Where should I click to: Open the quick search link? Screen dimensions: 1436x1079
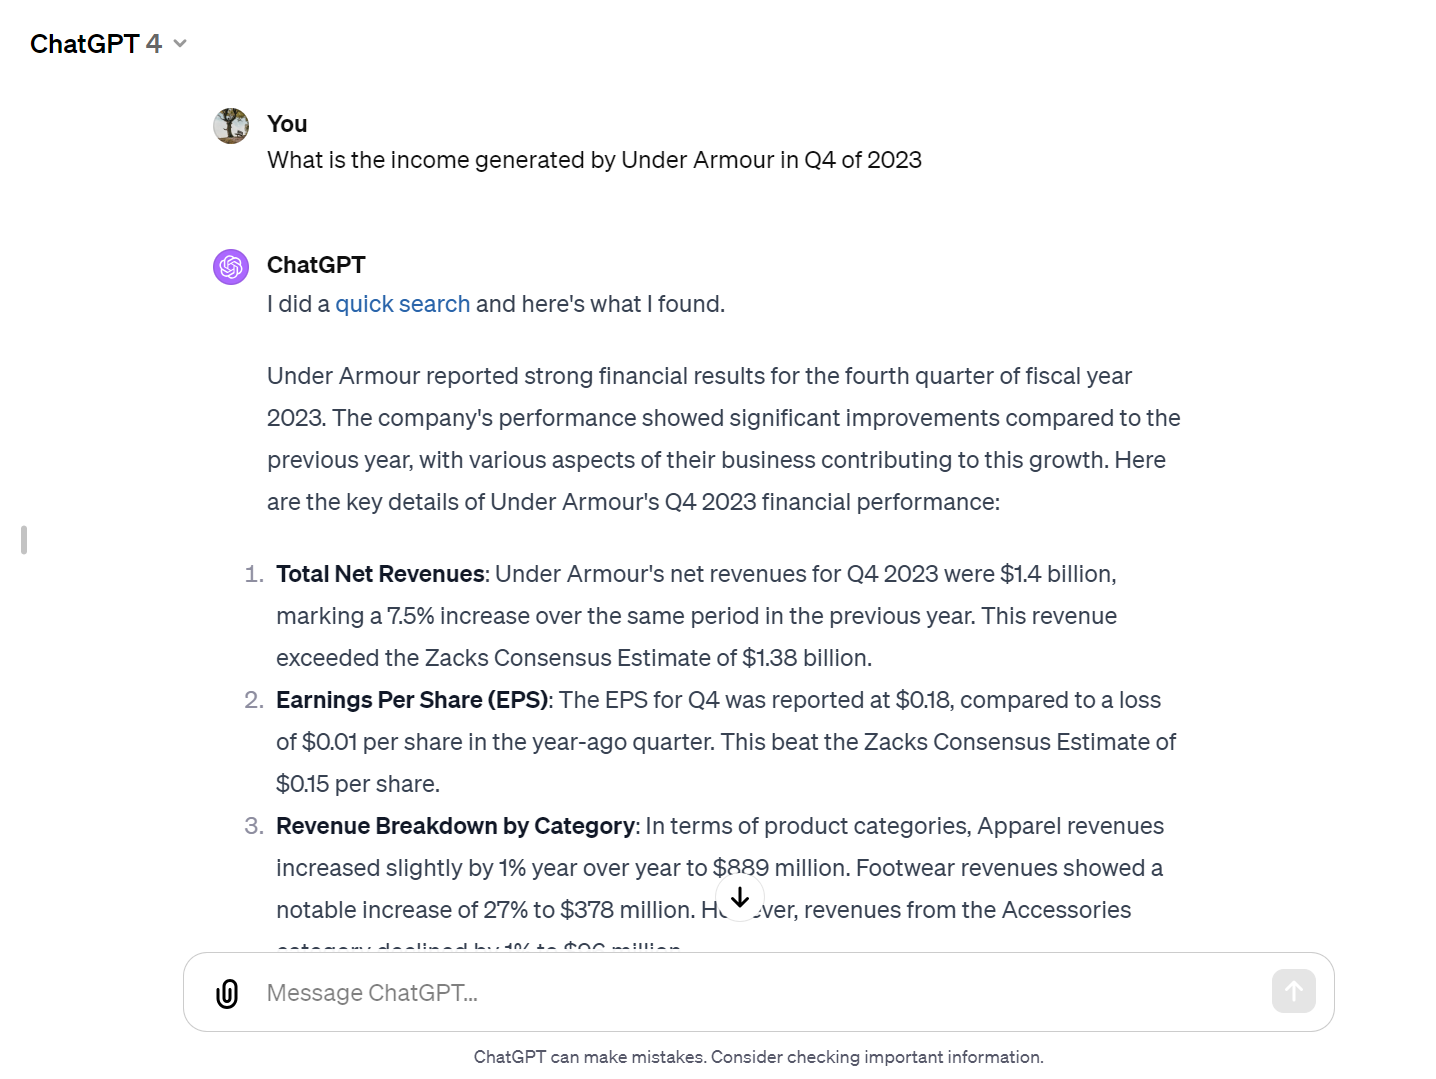click(402, 304)
